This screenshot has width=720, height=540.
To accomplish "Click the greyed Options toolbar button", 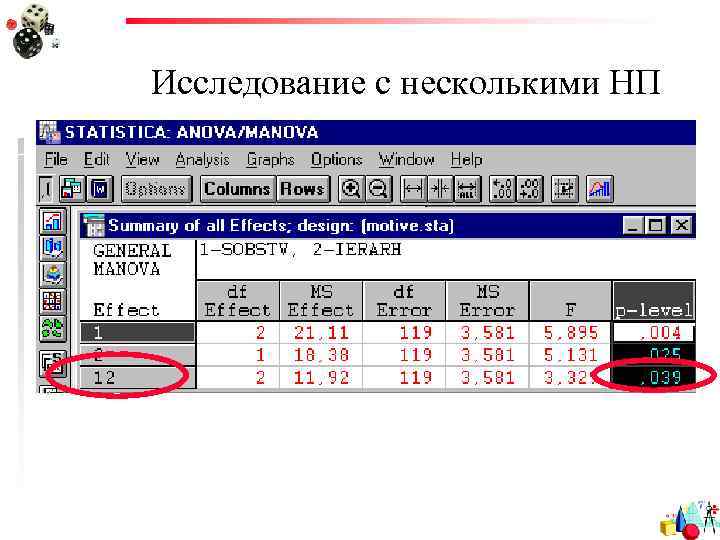I will pos(156,189).
